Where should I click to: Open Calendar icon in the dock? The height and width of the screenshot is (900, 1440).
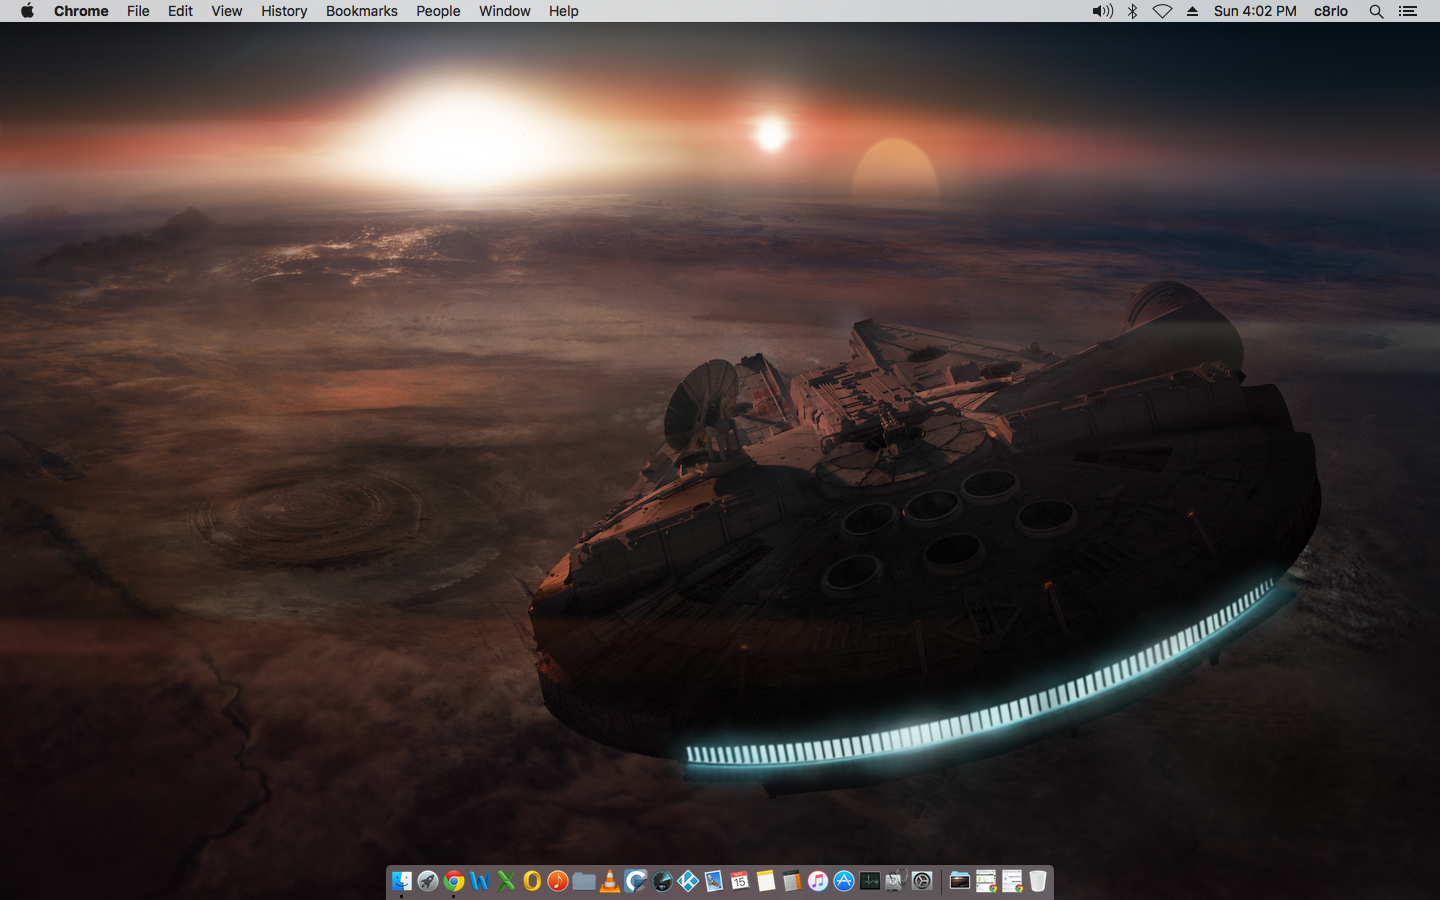click(740, 881)
